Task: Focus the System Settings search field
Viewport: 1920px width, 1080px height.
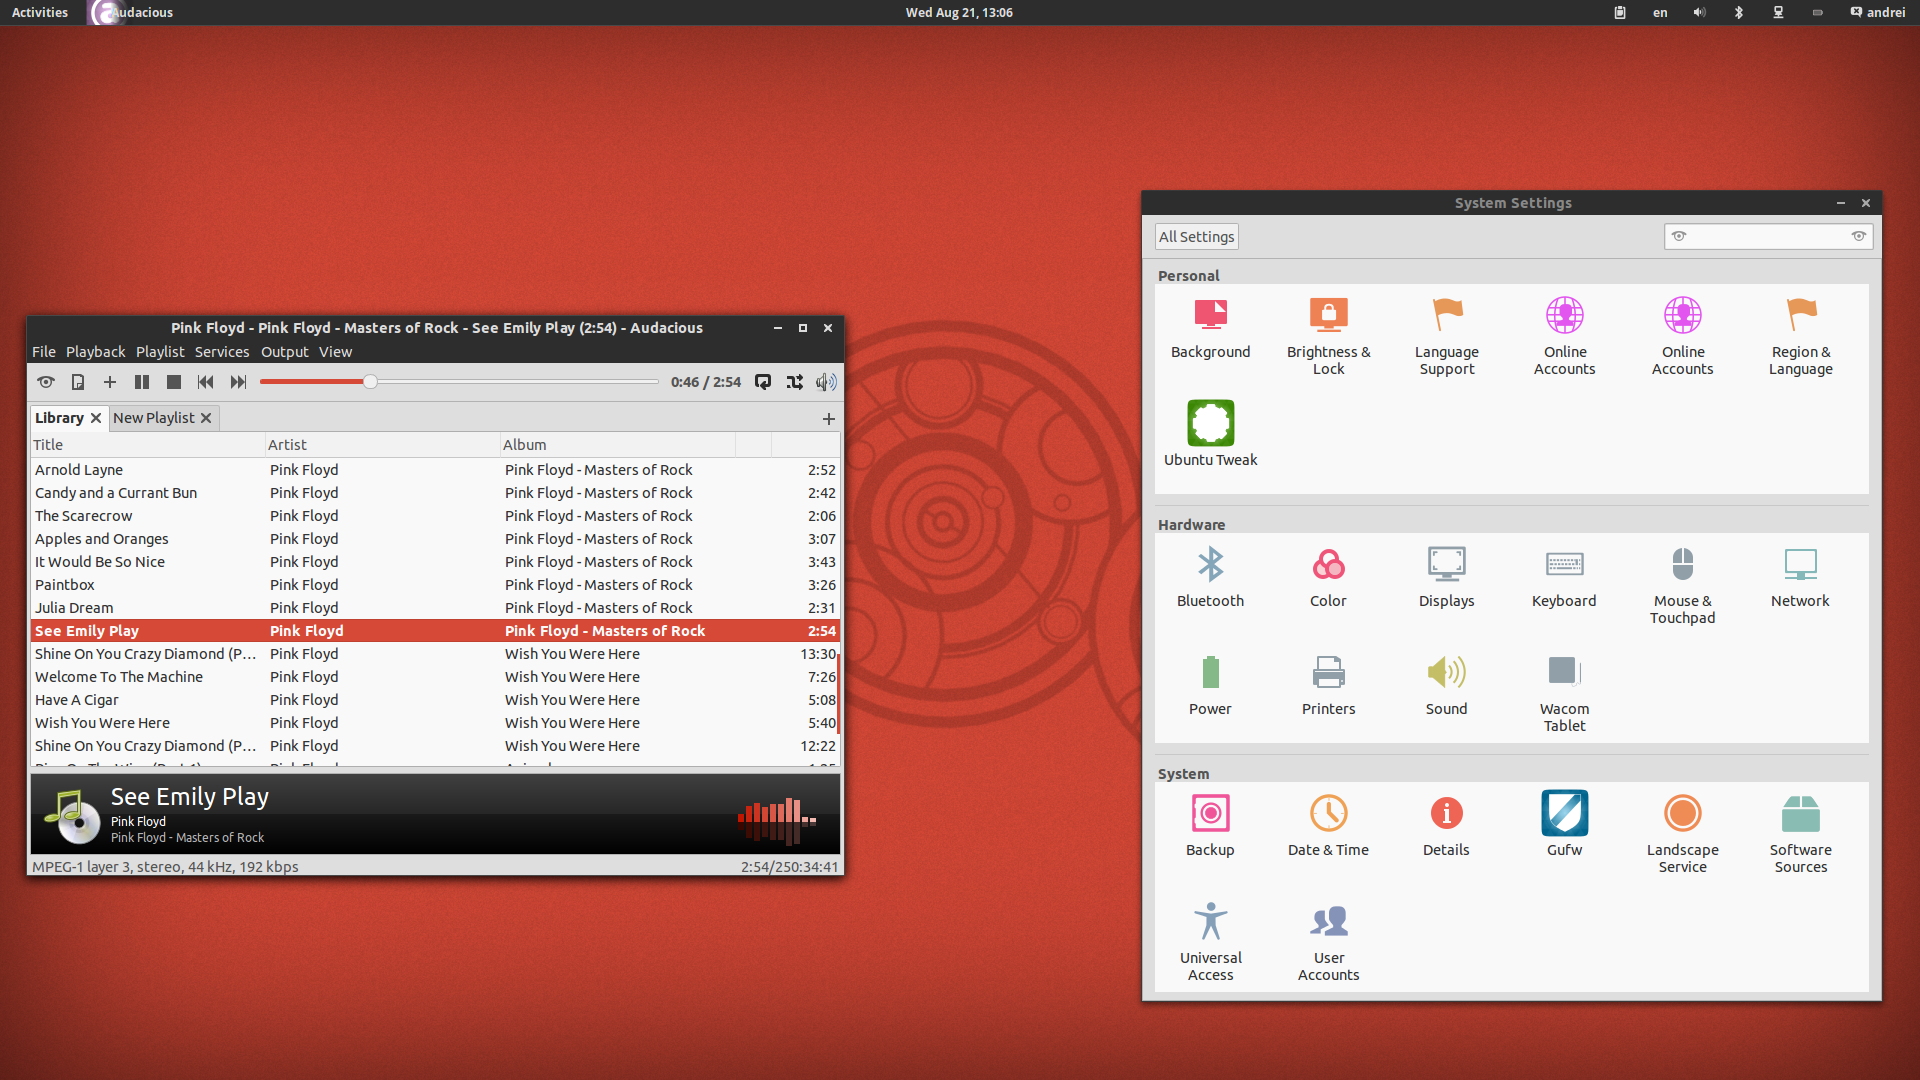Action: [1768, 237]
